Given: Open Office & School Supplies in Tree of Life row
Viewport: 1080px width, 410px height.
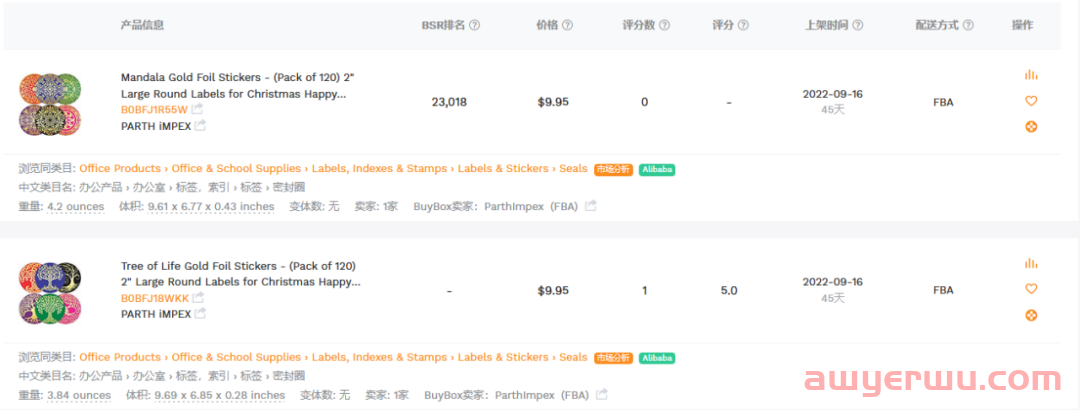Looking at the screenshot, I should pyautogui.click(x=236, y=358).
